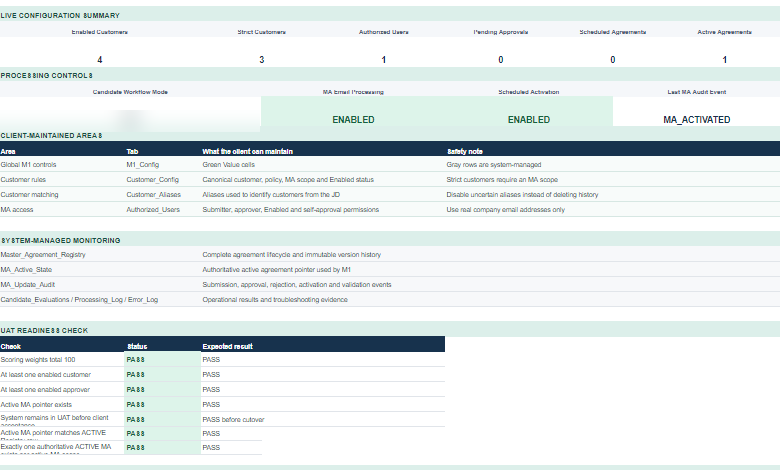The image size is (780, 470).
Task: Click the Pending Approvals label
Action: click(x=501, y=32)
